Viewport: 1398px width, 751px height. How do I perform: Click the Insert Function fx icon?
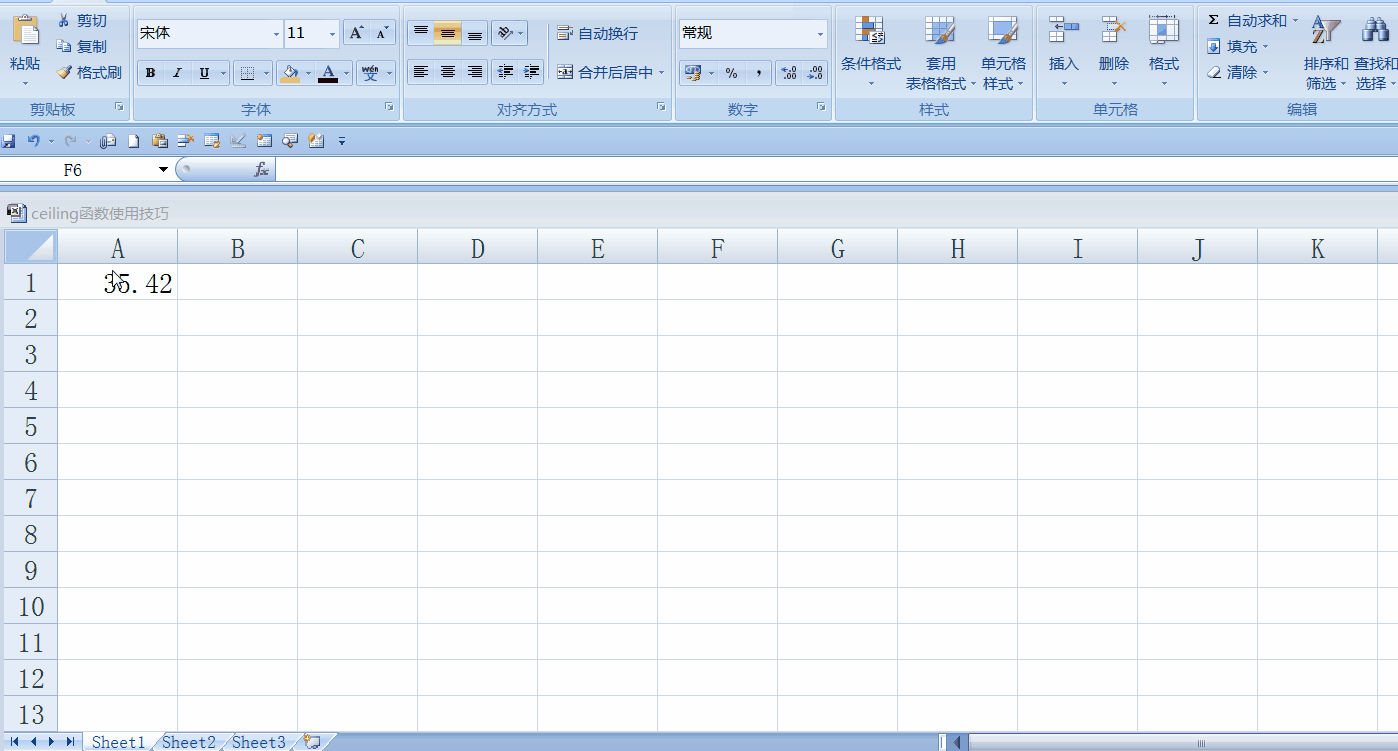coord(261,170)
